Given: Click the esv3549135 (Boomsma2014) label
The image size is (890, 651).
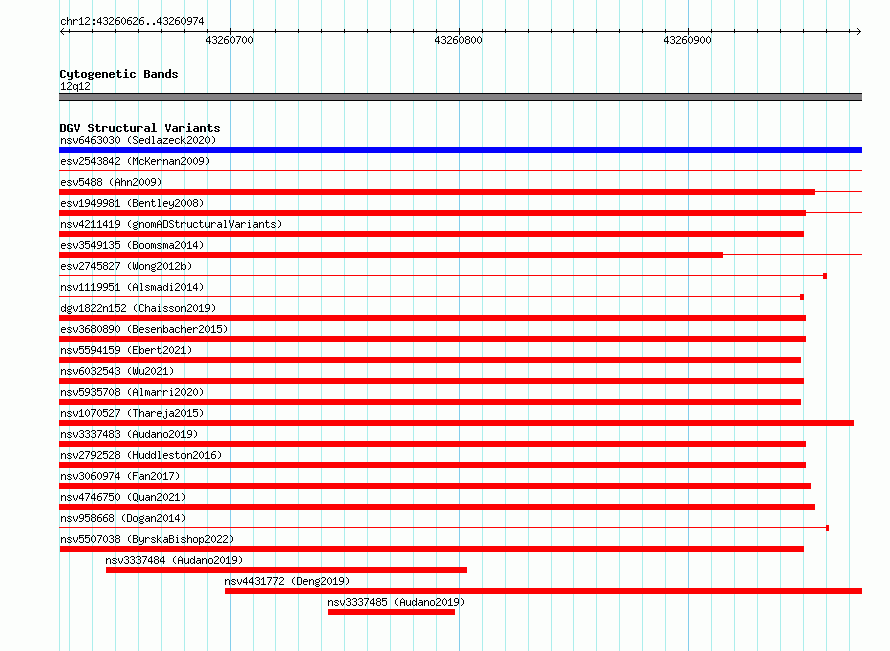Looking at the screenshot, I should 132,245.
